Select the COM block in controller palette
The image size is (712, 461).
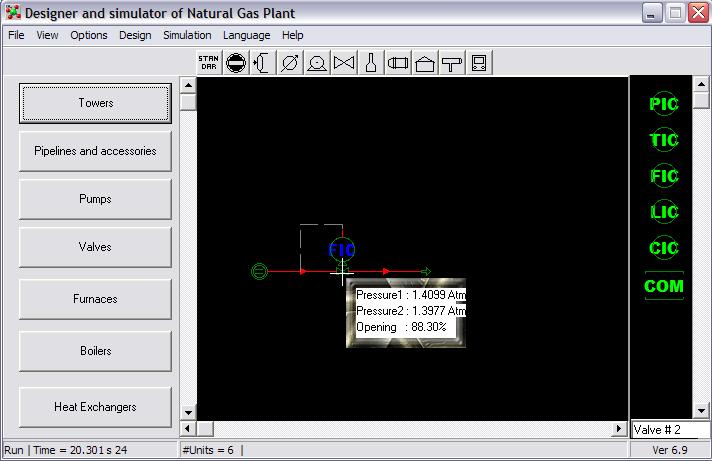[x=664, y=286]
